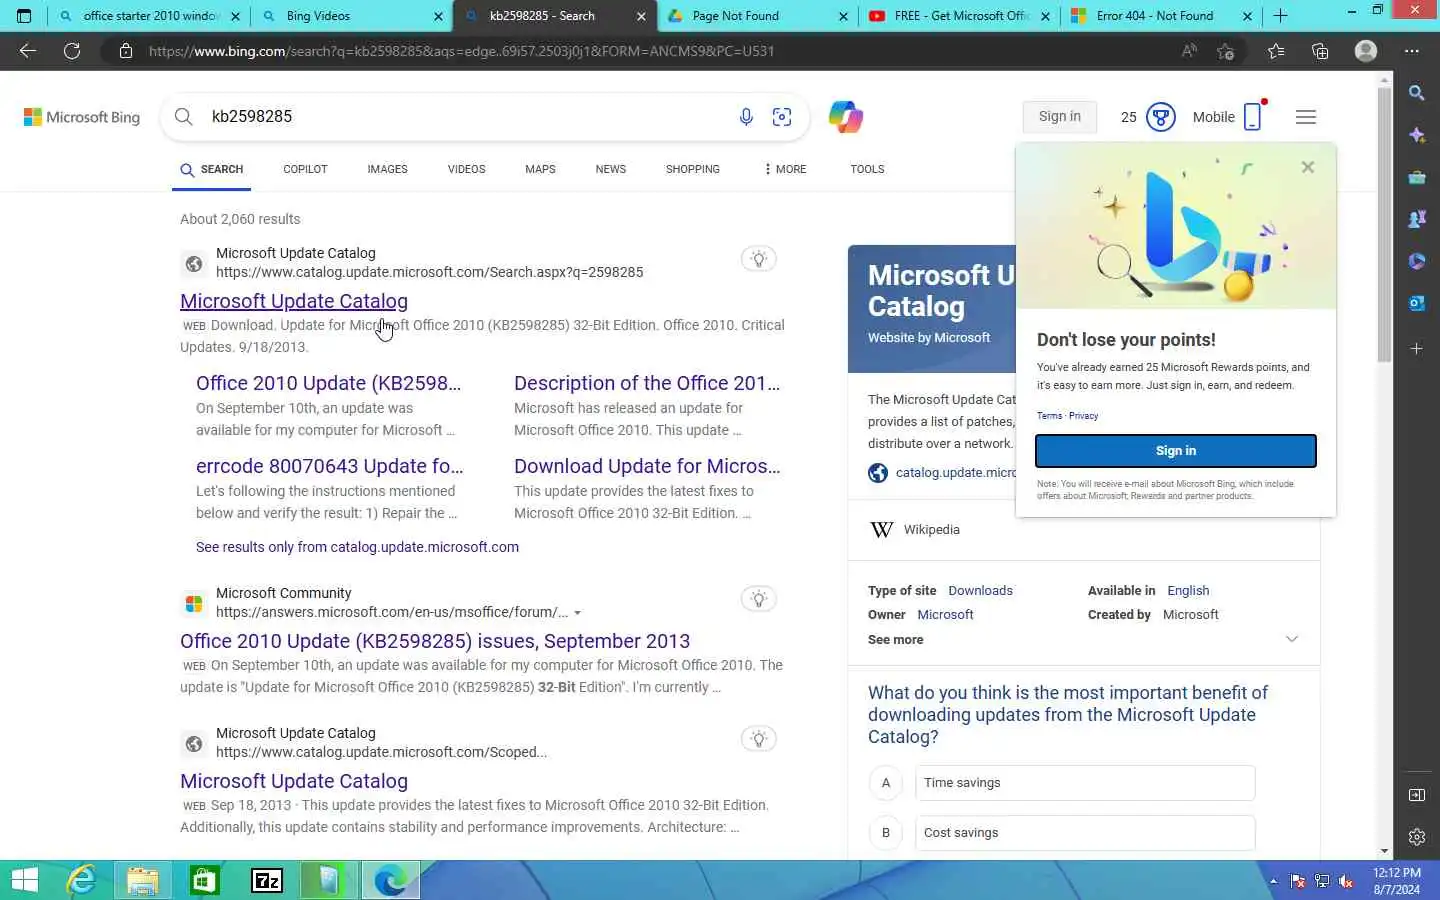
Task: Add this page to favorites star icon
Action: tap(1226, 51)
